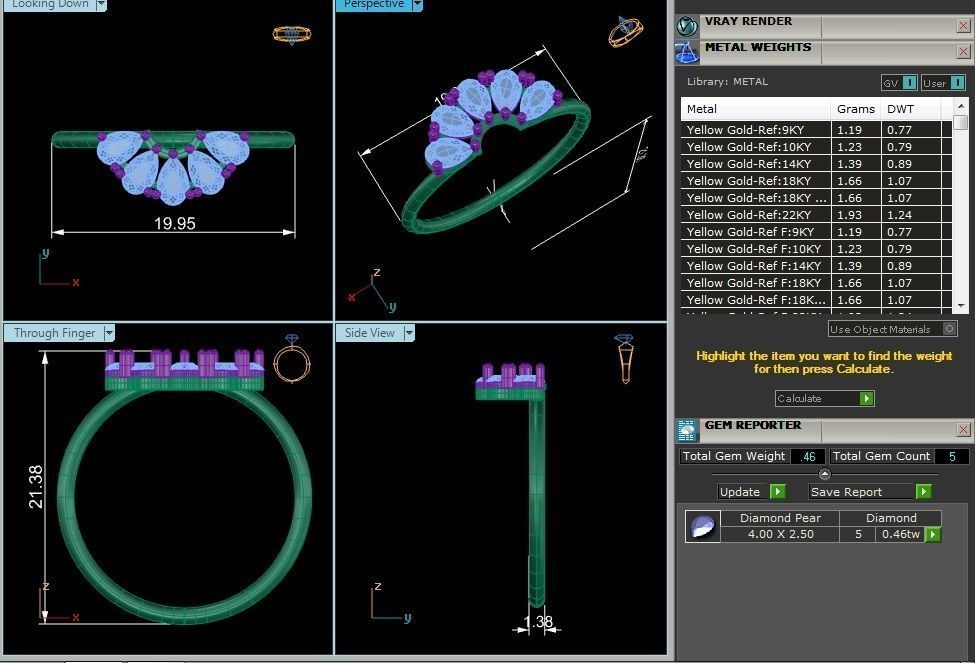Image resolution: width=975 pixels, height=663 pixels.
Task: Click the ring orientation icon in Perspective view
Action: coord(625,31)
